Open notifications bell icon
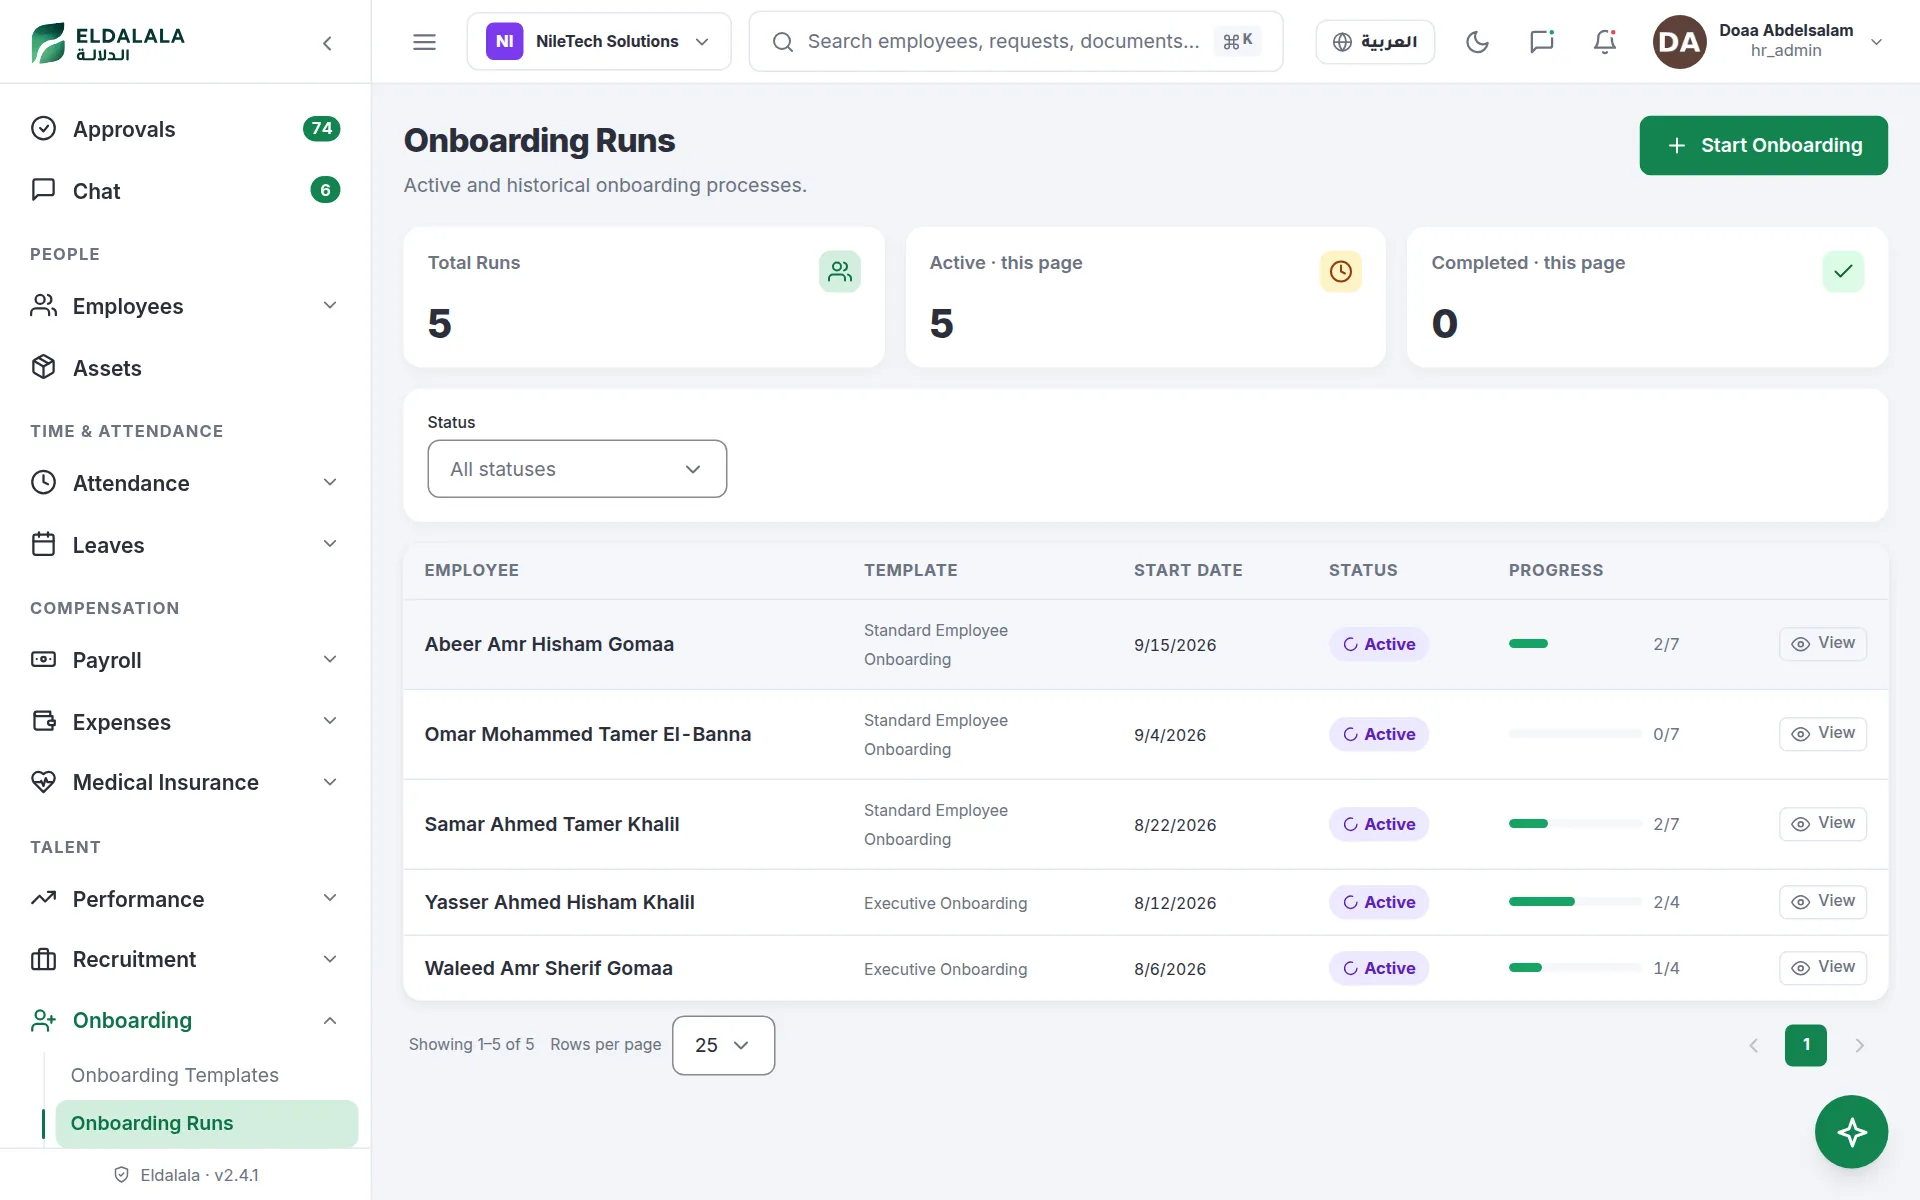 click(1605, 42)
